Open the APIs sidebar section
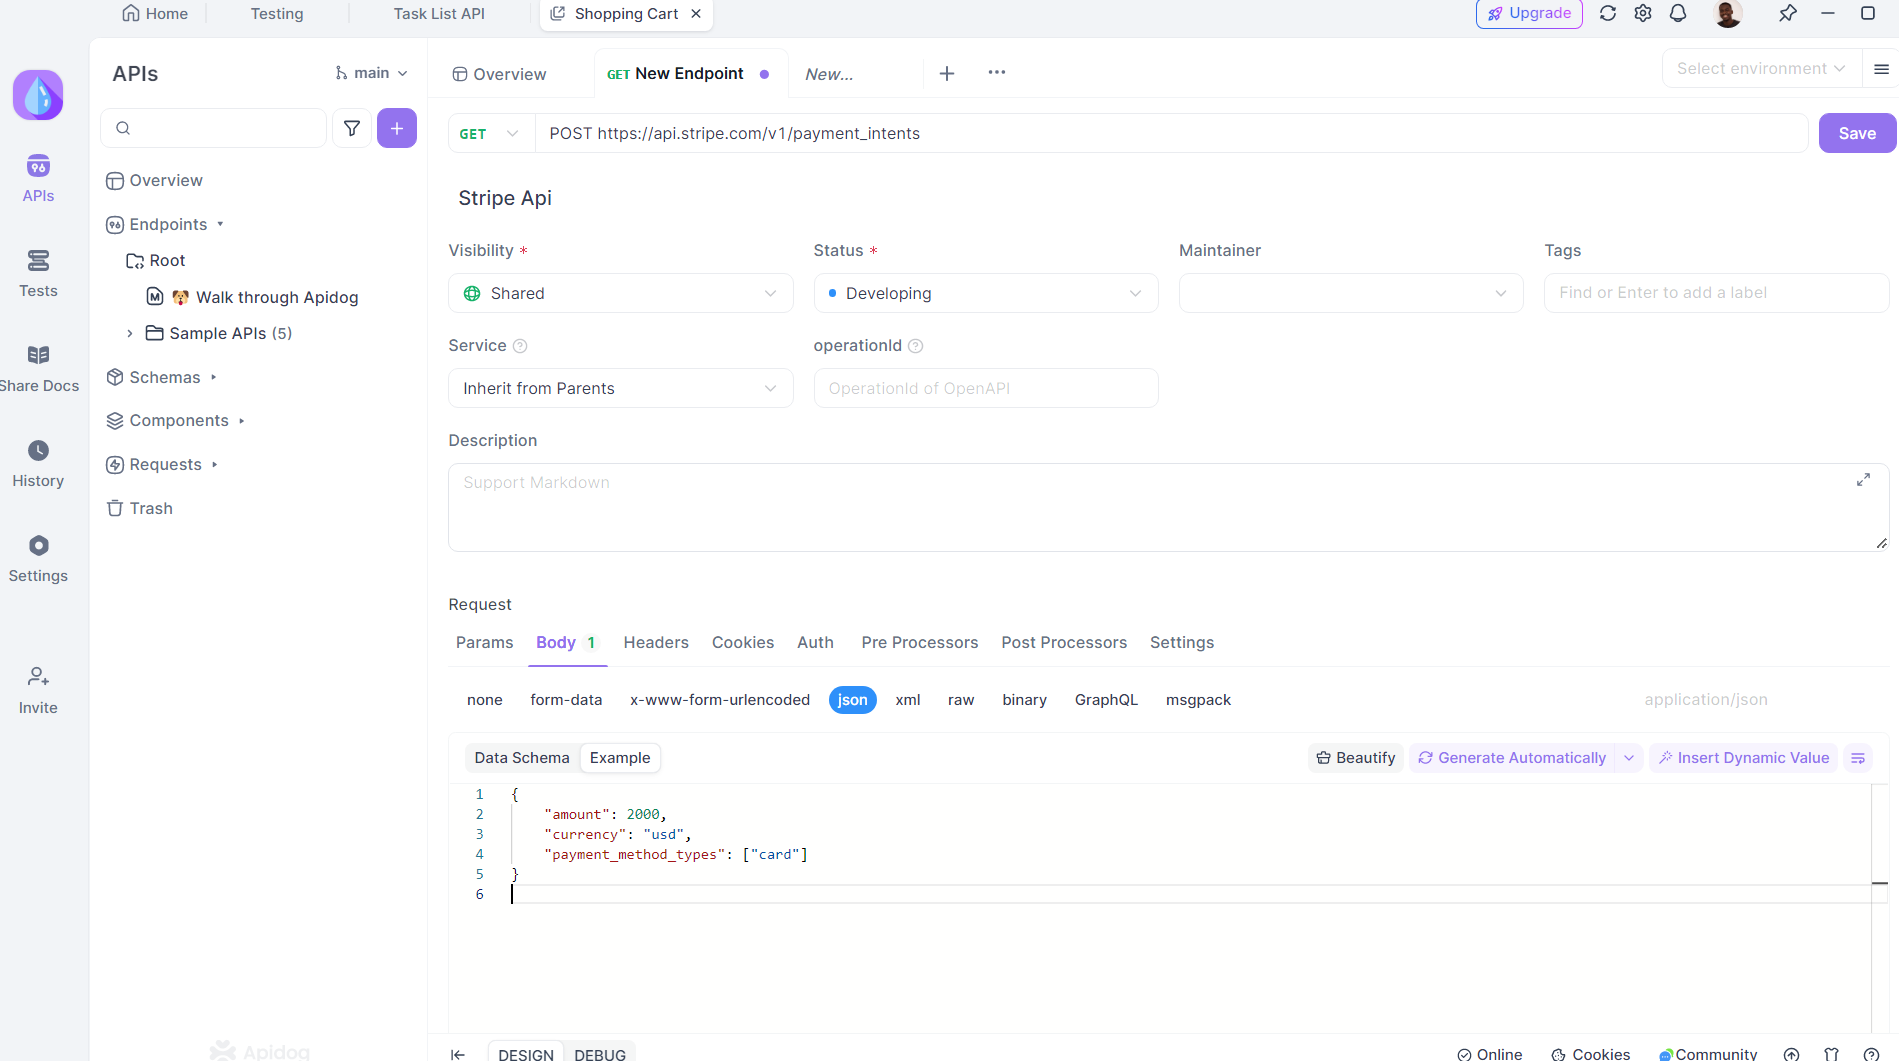1899x1061 pixels. click(38, 178)
